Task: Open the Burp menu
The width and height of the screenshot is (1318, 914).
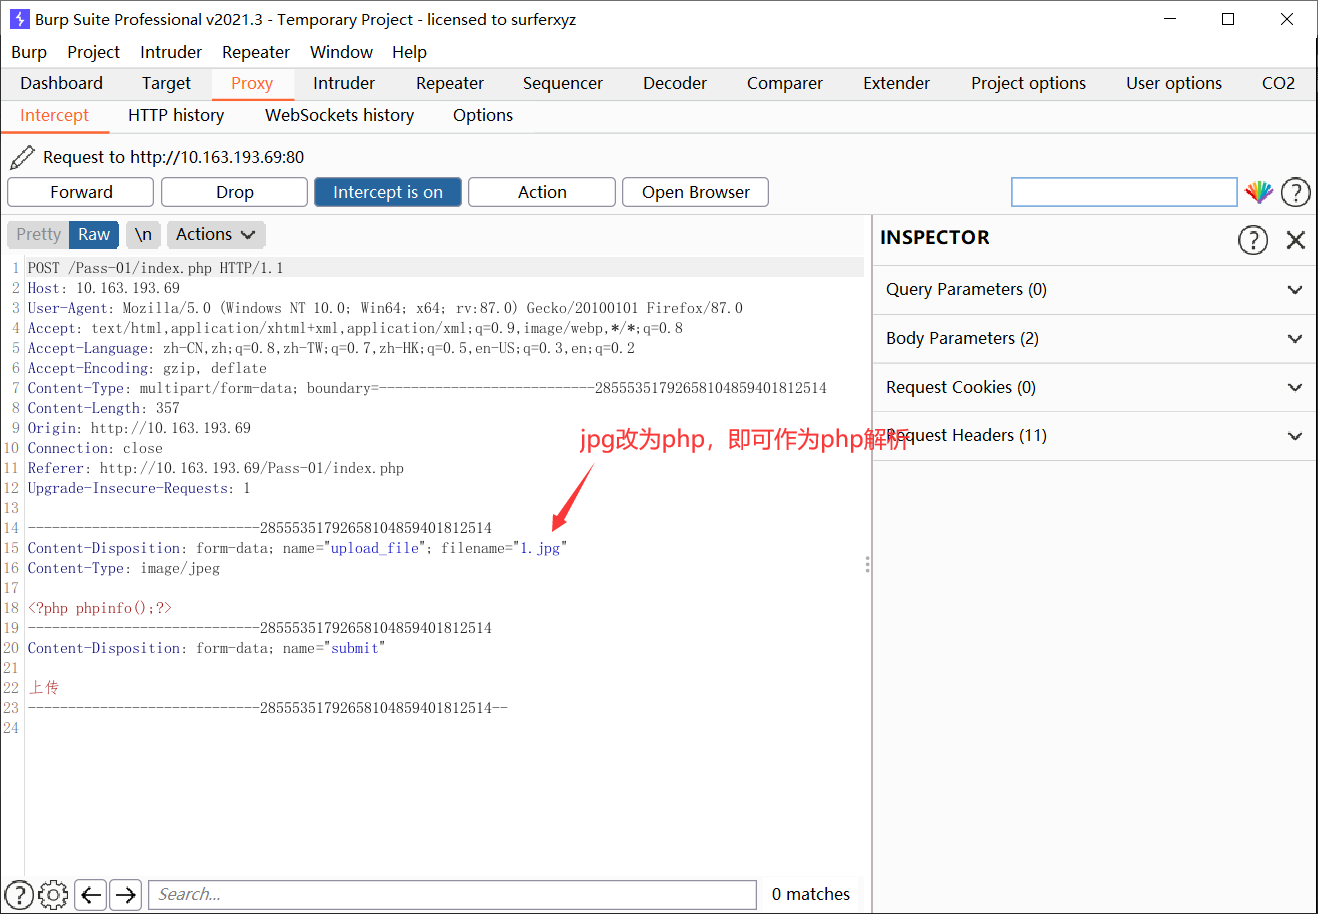Action: (29, 52)
